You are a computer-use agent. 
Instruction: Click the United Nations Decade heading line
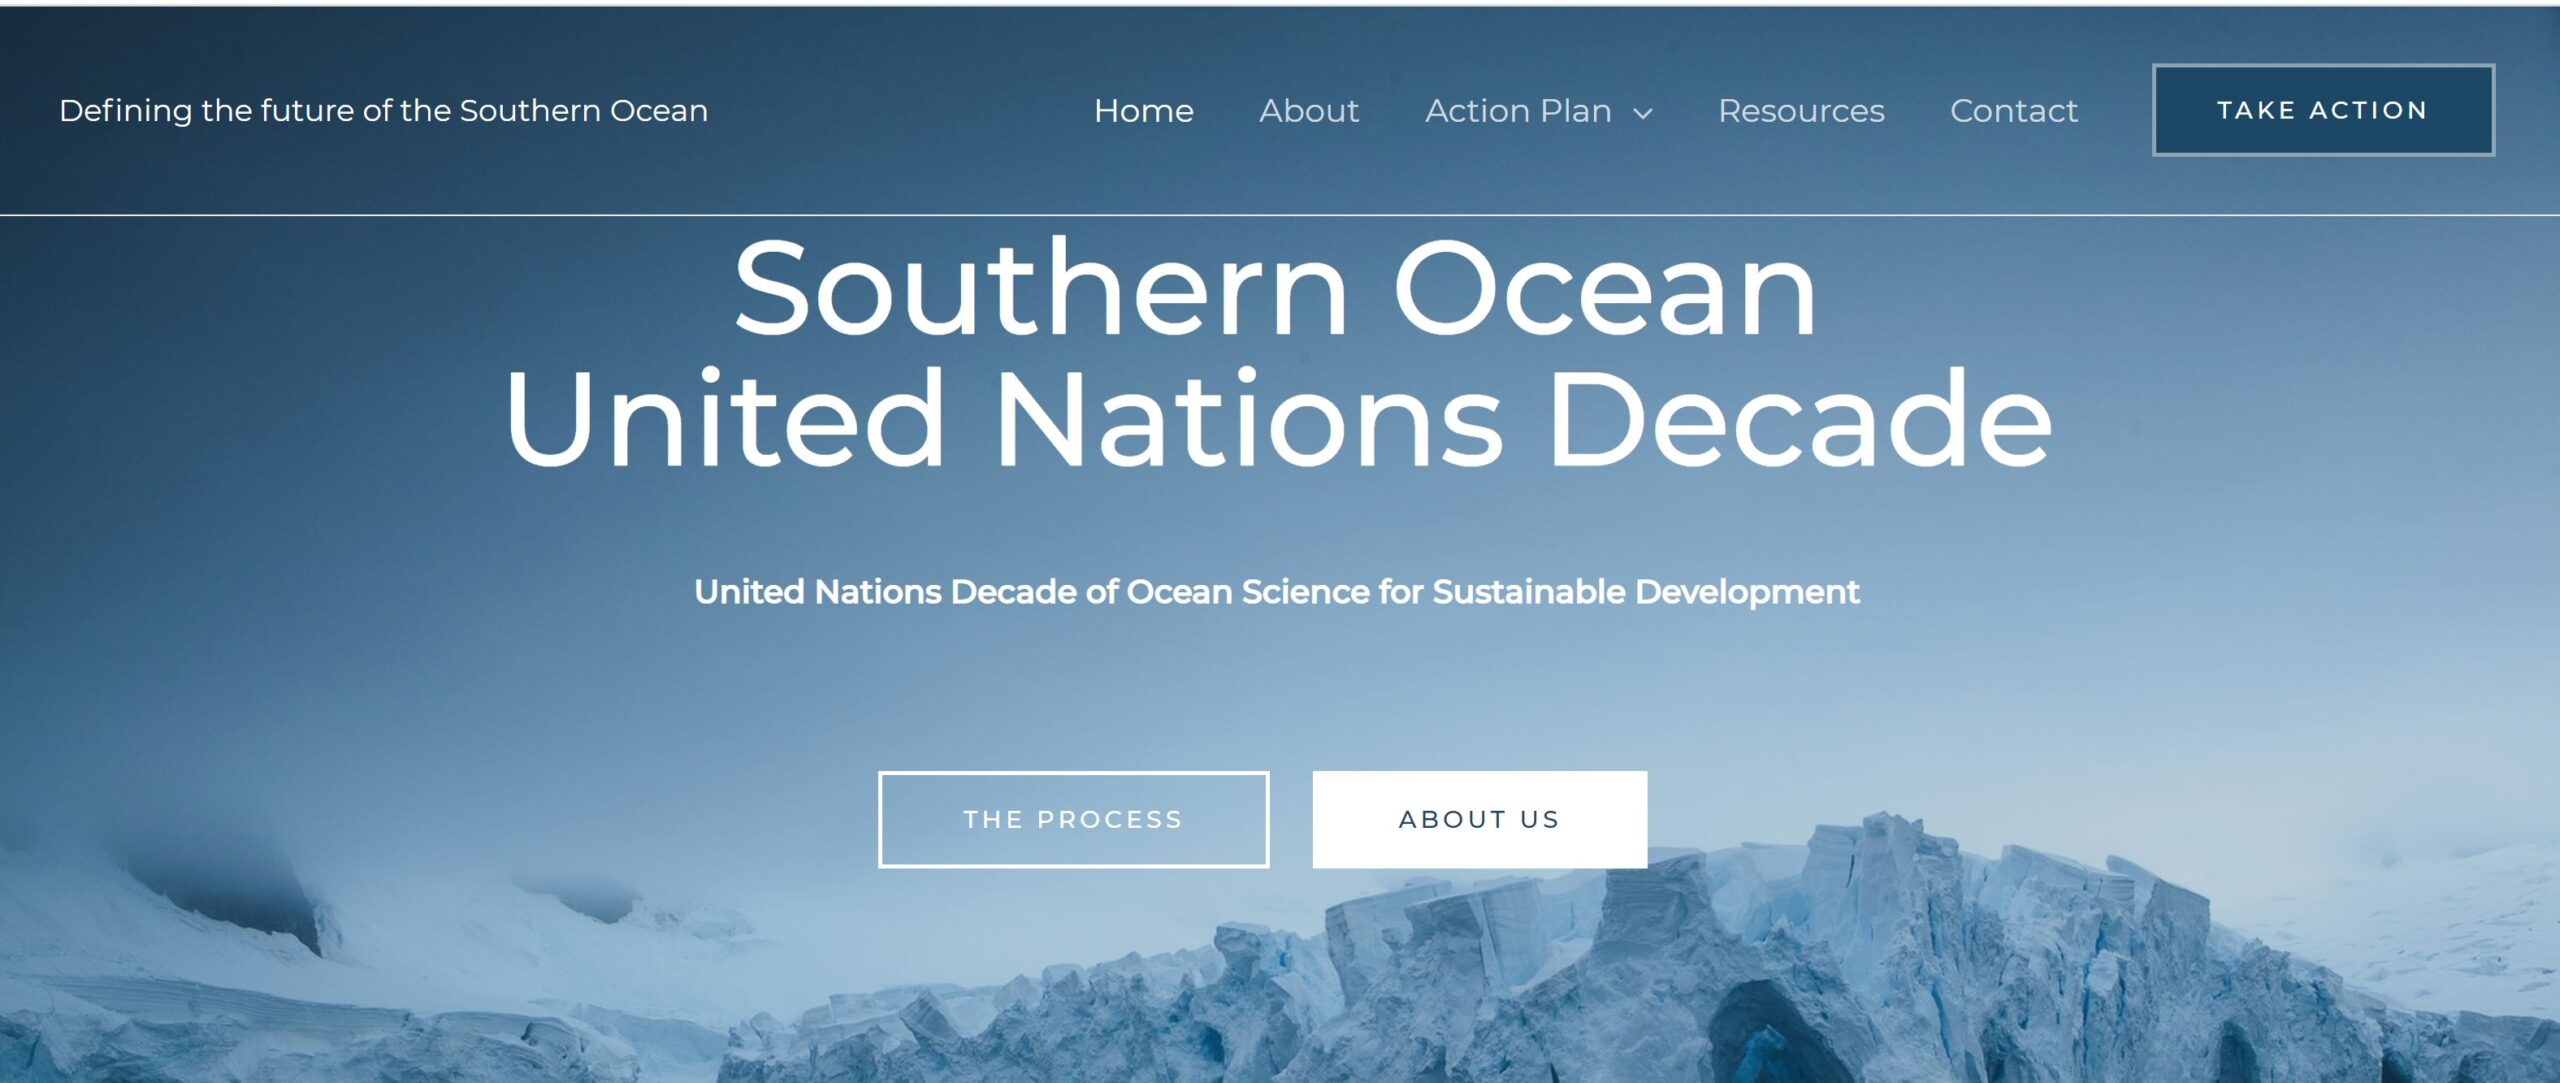click(1278, 418)
